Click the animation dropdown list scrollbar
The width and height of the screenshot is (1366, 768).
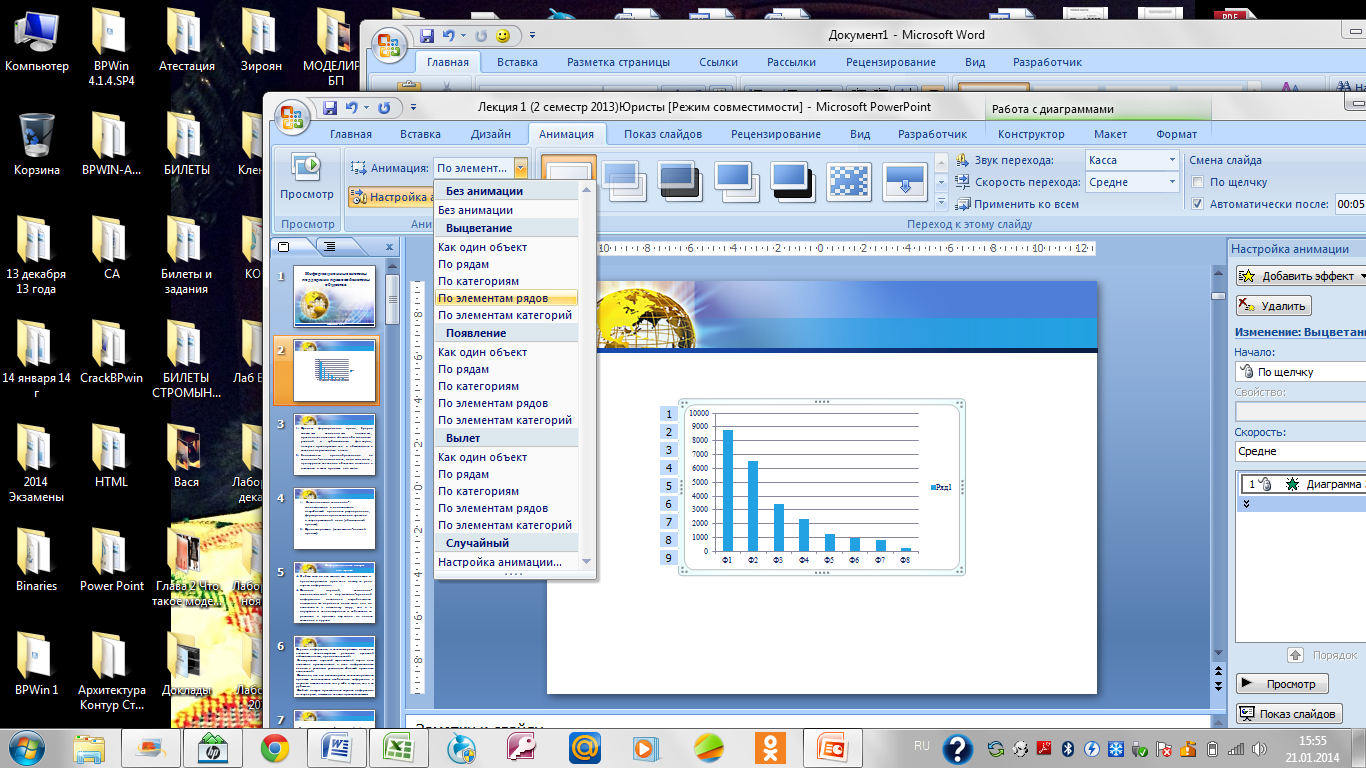coord(587,375)
